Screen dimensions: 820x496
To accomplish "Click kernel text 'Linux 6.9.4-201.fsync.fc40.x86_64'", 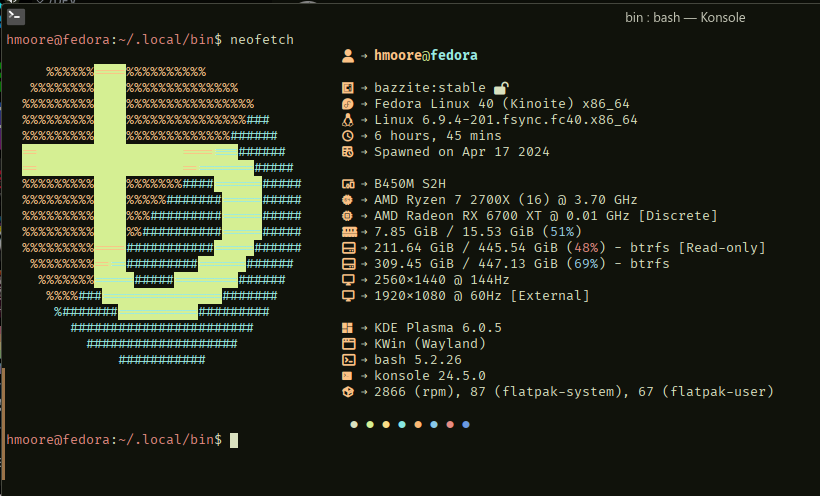I will click(x=506, y=120).
